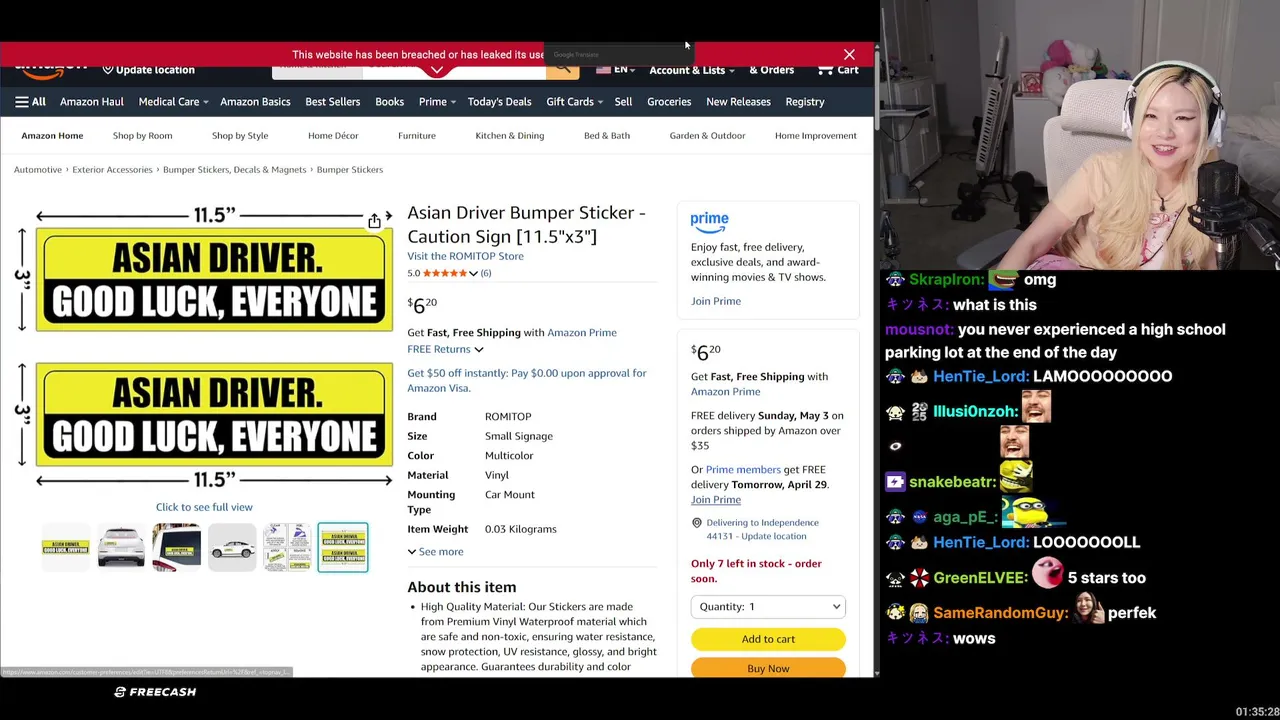Click the five-star rating stars
The height and width of the screenshot is (720, 1280).
[445, 273]
